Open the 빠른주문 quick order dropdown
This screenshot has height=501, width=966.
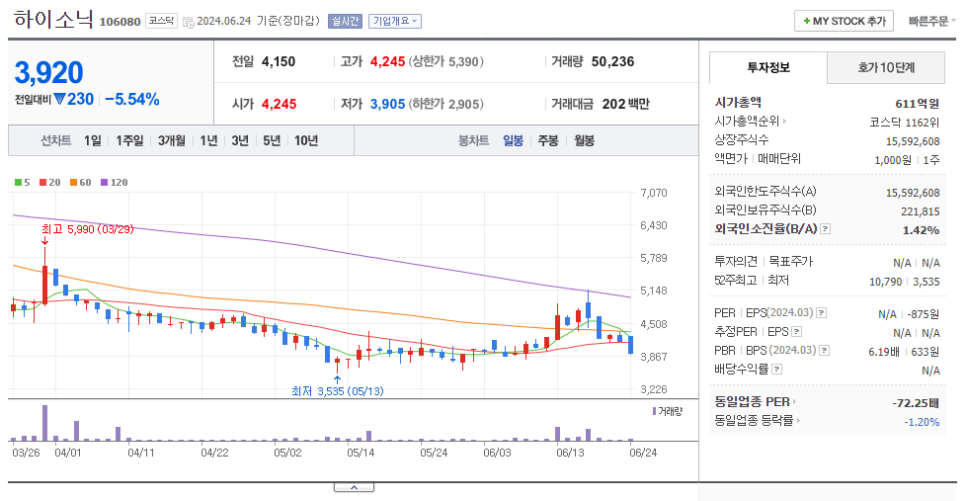(932, 21)
